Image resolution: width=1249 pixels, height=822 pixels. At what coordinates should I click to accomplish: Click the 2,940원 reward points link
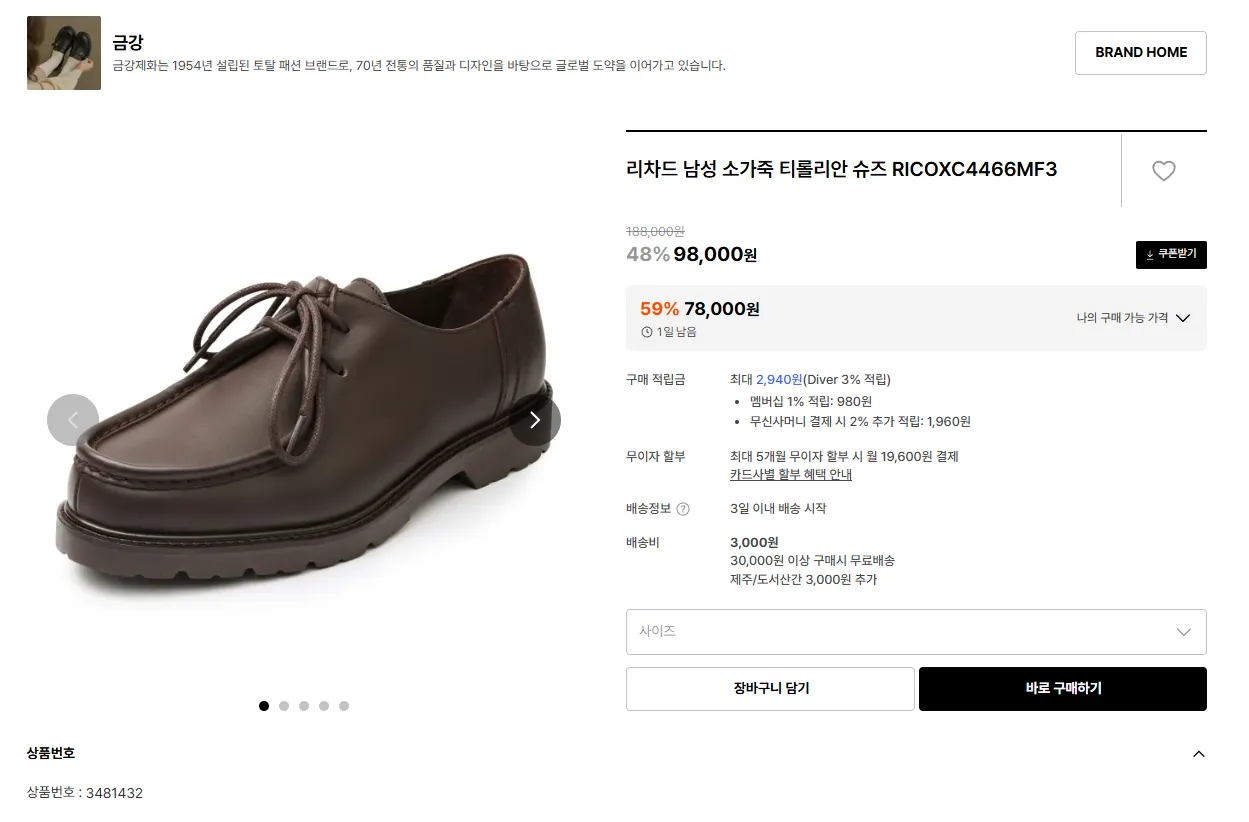[779, 380]
